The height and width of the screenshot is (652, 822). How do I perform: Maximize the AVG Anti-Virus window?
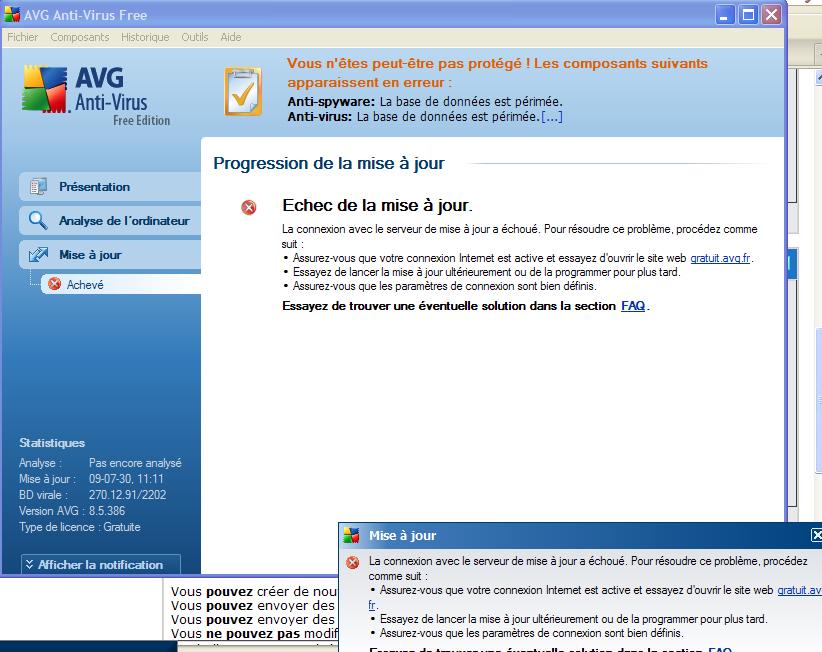click(x=748, y=15)
